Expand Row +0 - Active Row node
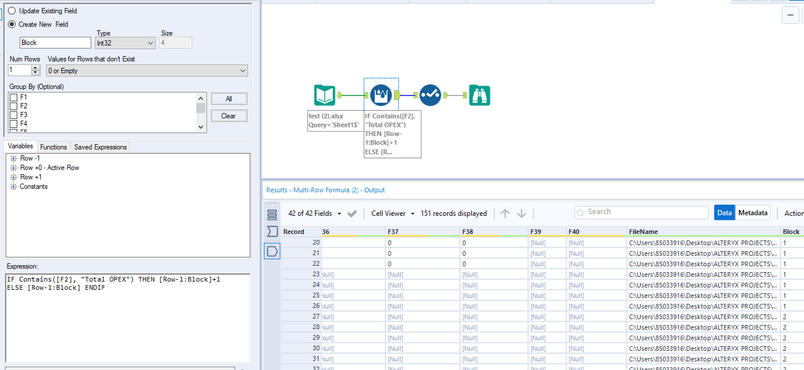 [13, 168]
